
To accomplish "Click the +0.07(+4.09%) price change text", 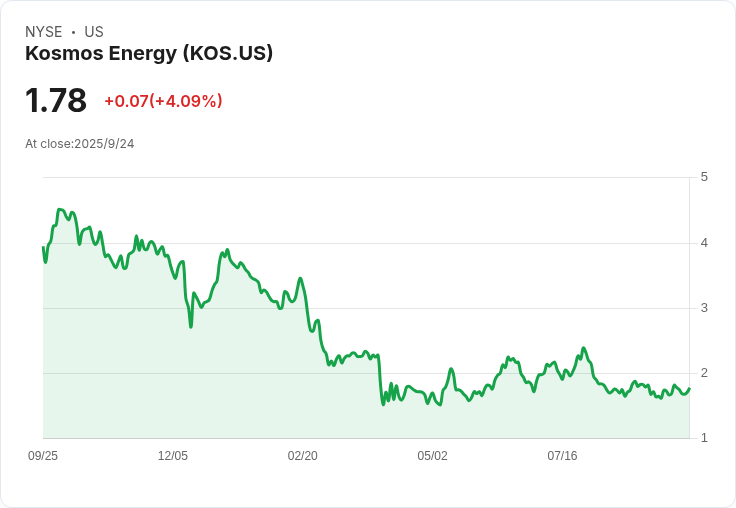I will click(x=163, y=101).
